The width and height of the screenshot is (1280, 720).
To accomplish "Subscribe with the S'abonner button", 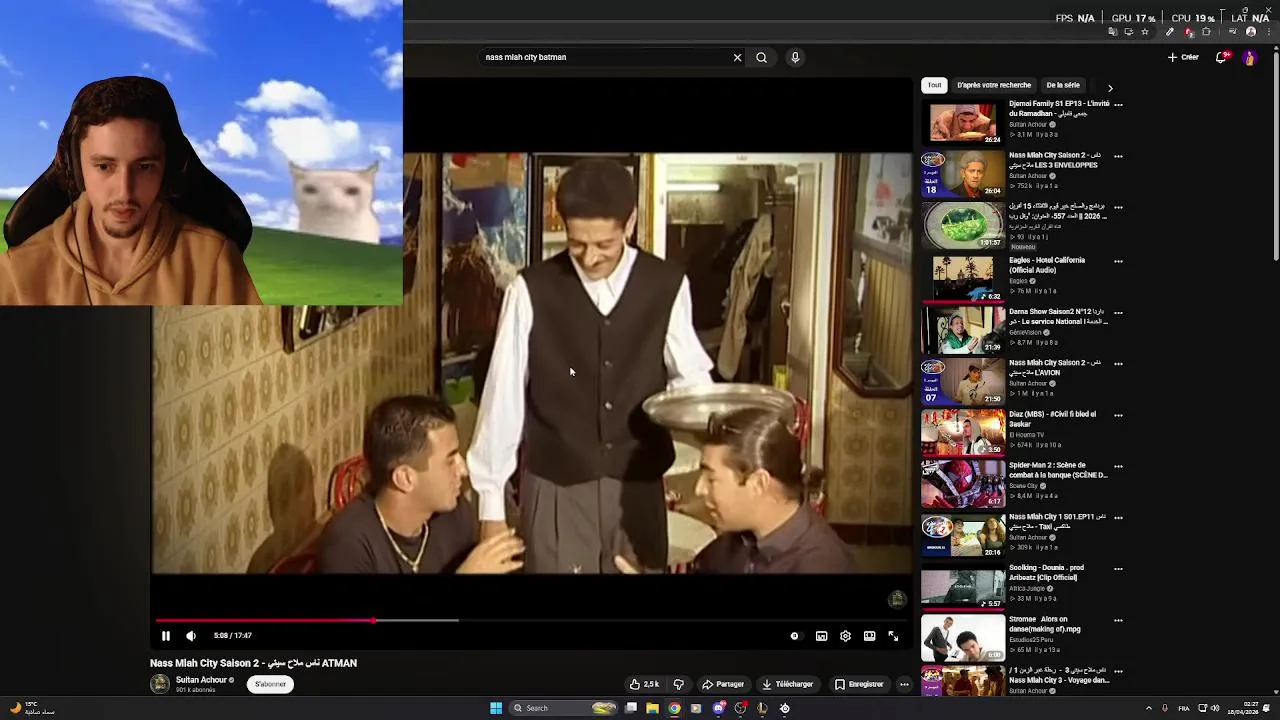I will (270, 684).
